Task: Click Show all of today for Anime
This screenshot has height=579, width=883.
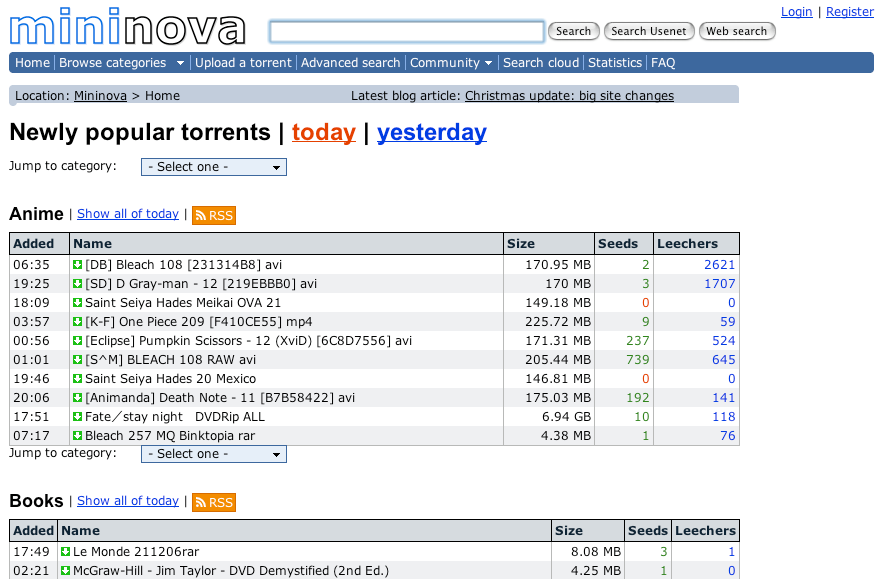Action: coord(128,214)
